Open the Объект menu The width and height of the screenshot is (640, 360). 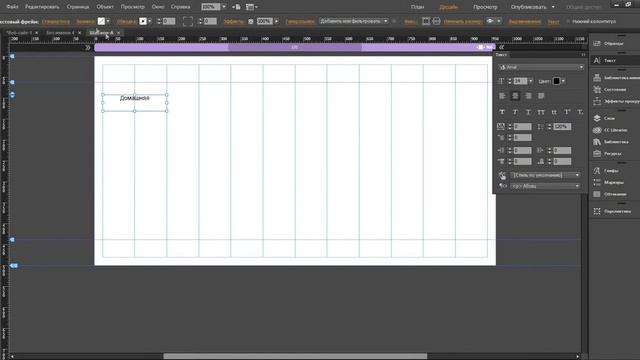click(105, 7)
